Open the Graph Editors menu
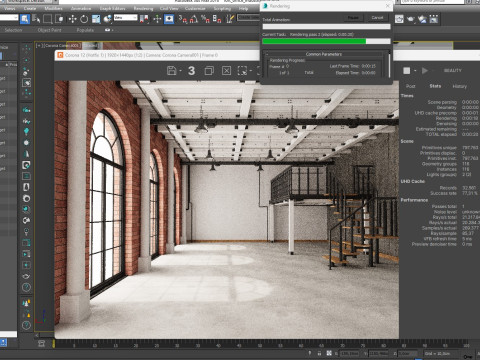Image resolution: width=480 pixels, height=360 pixels. 113,8
